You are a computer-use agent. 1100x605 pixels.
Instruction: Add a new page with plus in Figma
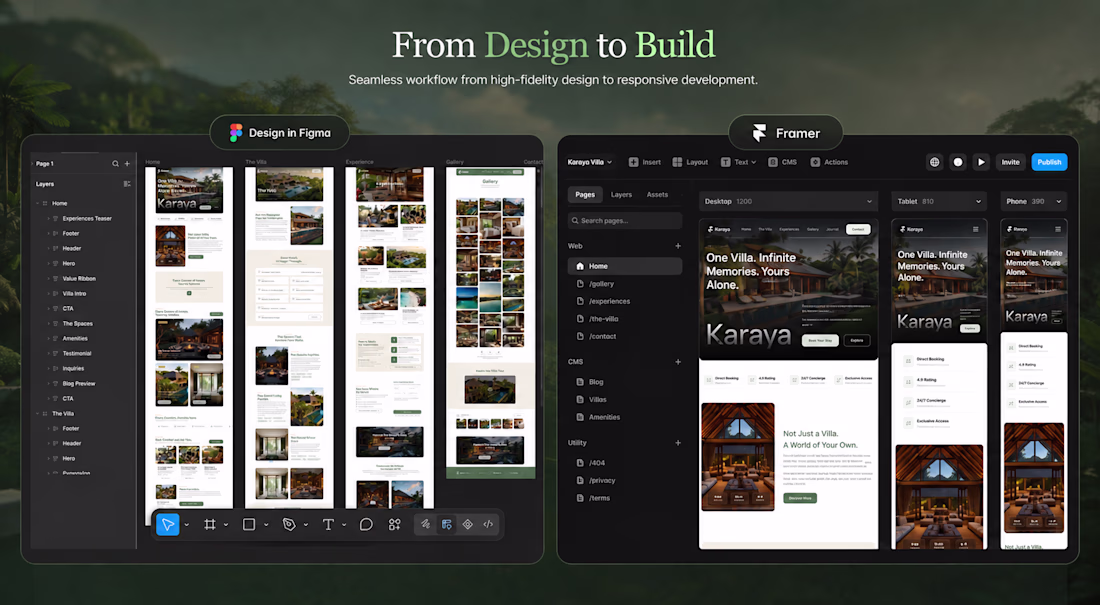coord(127,164)
